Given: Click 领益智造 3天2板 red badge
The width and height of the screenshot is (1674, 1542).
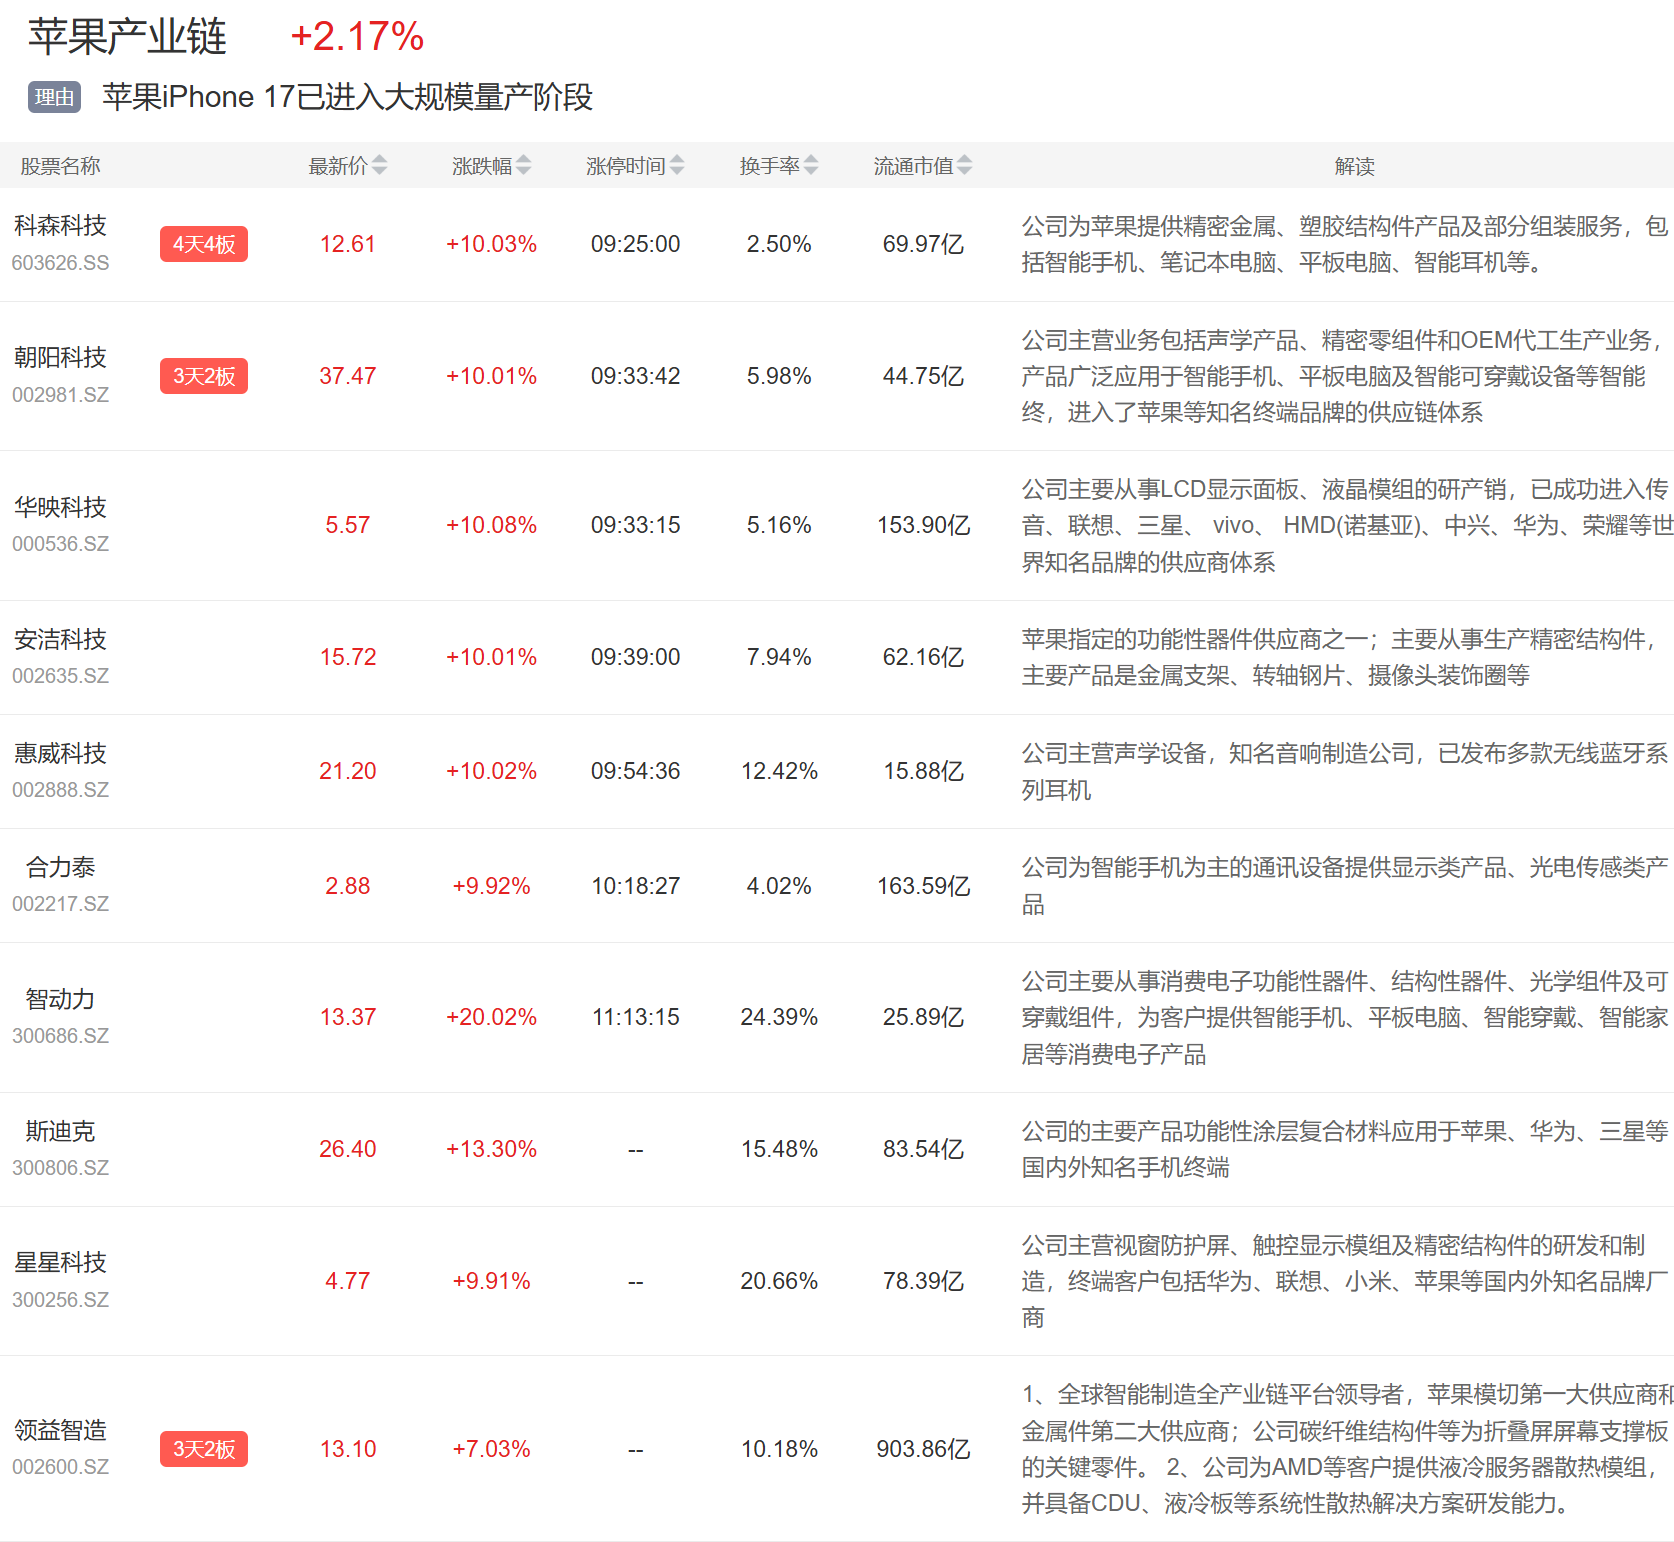Looking at the screenshot, I should 204,1449.
